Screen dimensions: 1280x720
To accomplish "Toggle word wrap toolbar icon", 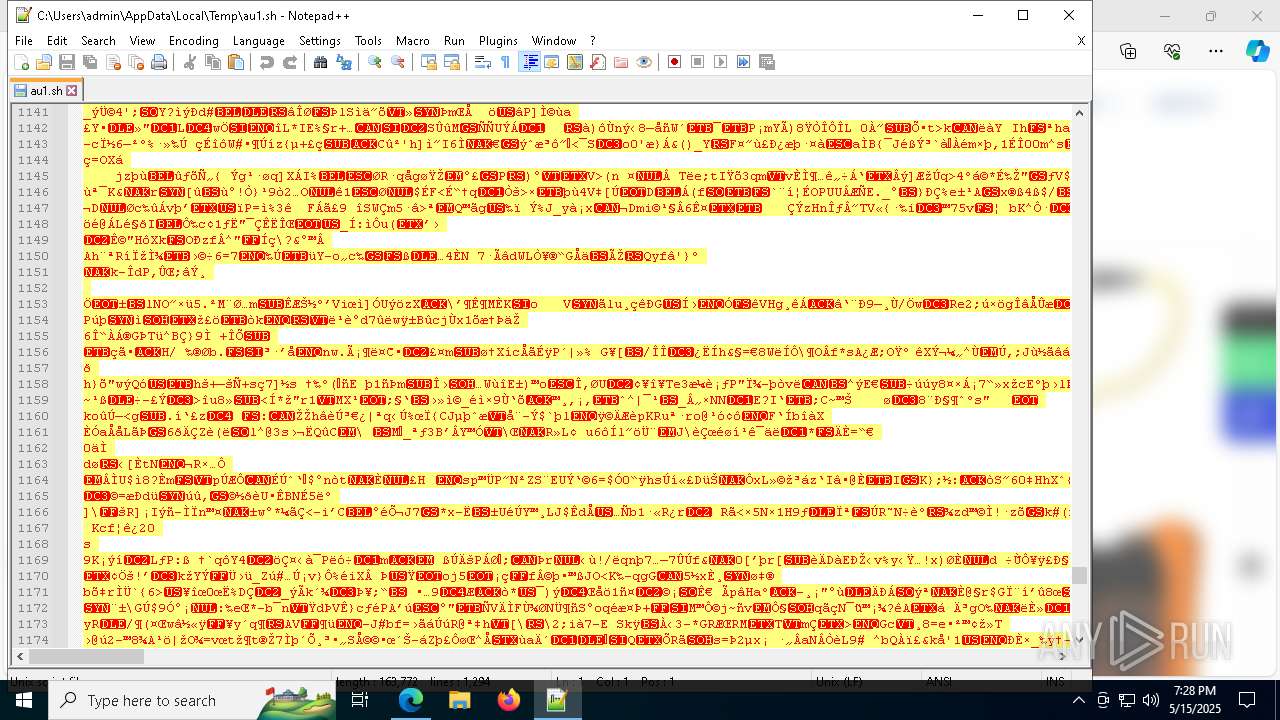I will (x=482, y=62).
